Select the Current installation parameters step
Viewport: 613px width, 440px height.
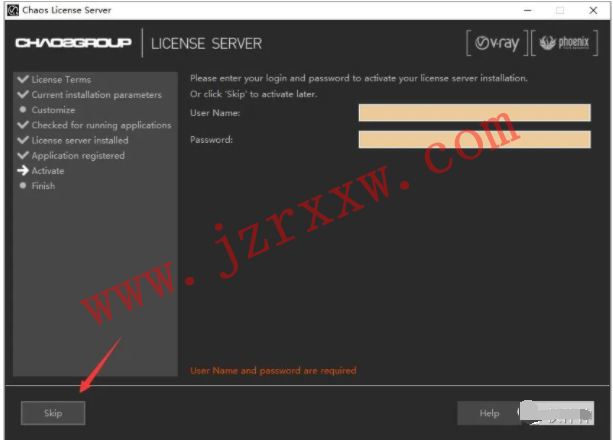point(97,95)
